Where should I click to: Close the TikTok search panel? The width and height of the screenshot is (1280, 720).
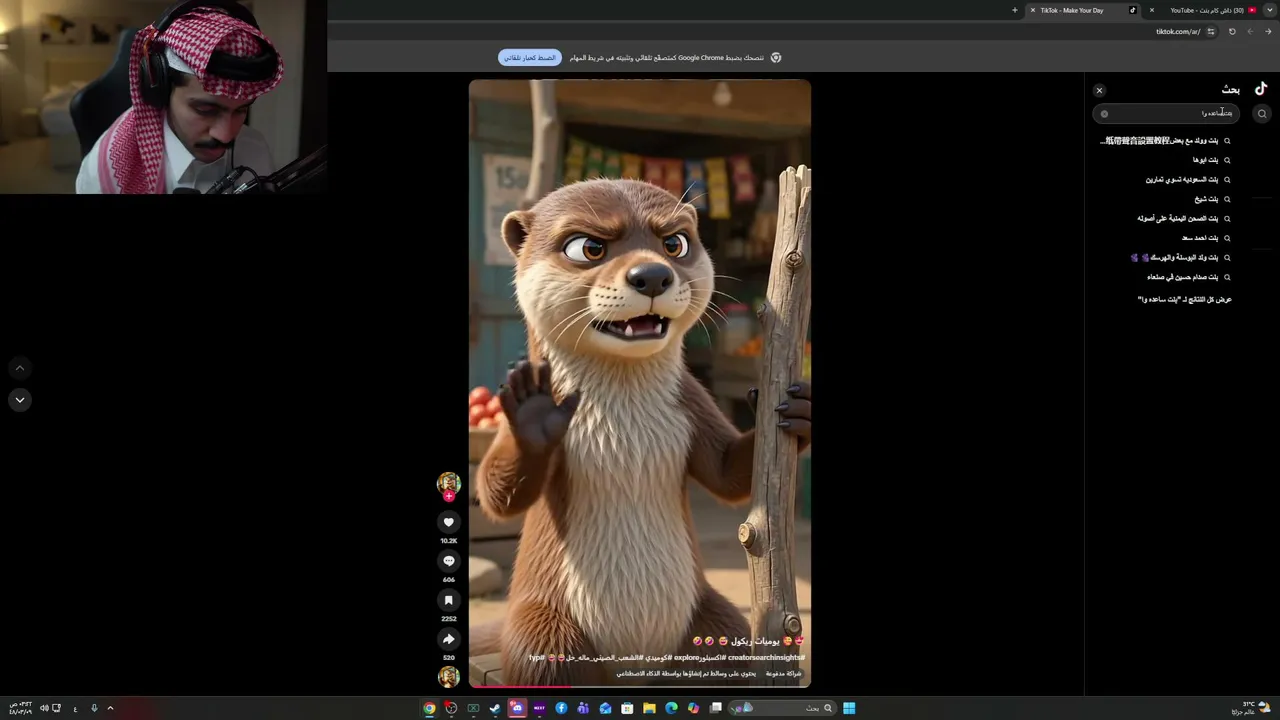point(1099,90)
